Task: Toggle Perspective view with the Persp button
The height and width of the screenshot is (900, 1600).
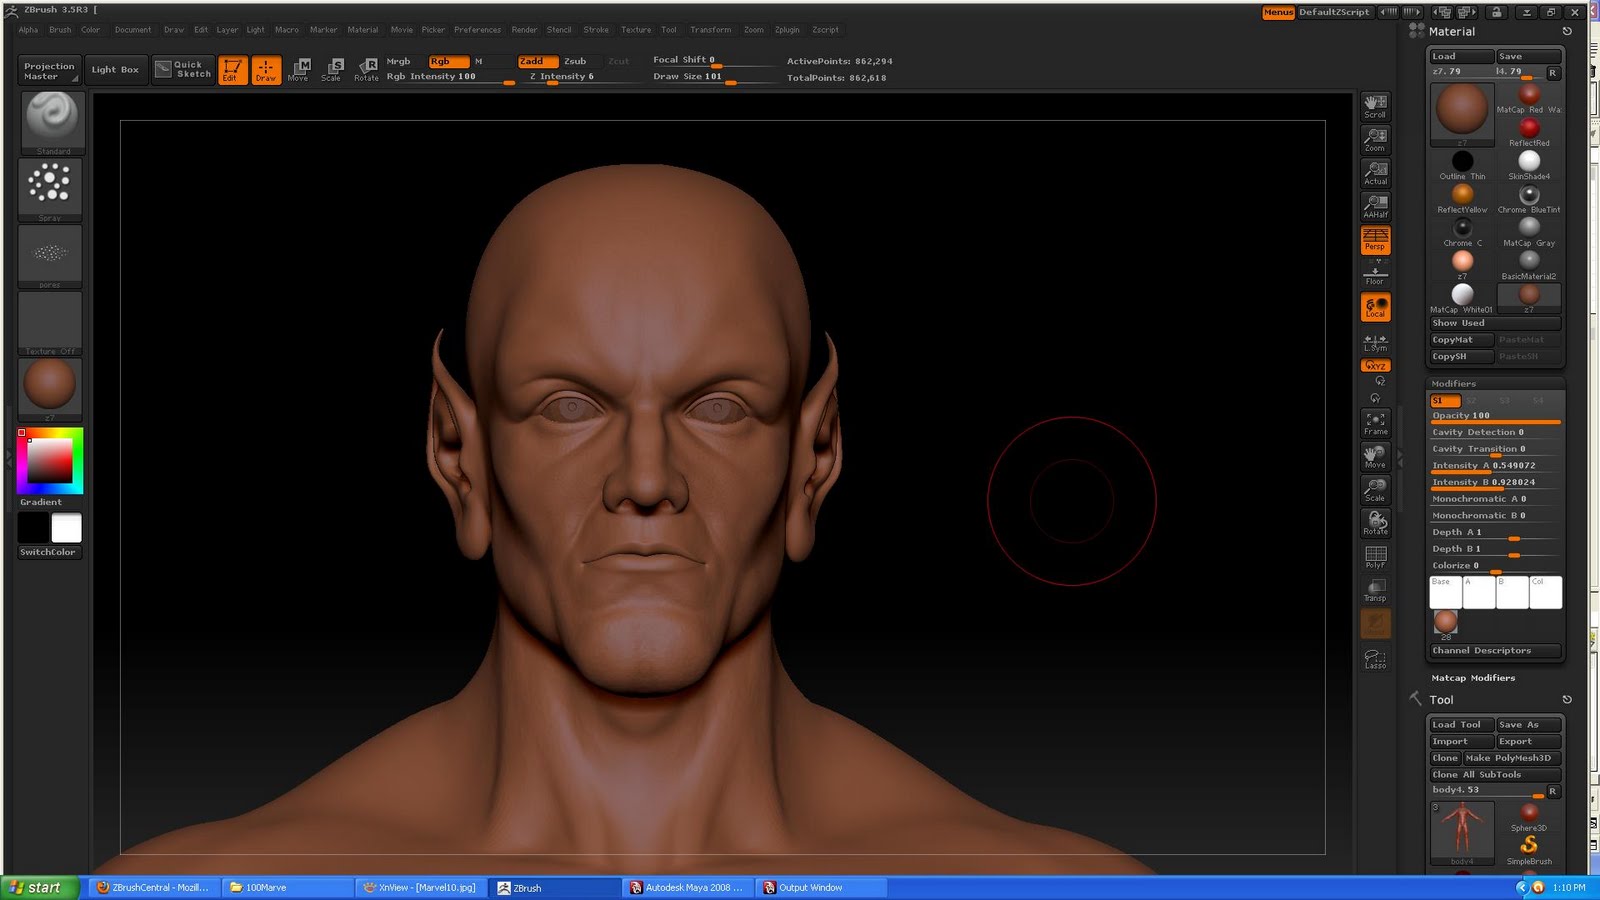Action: click(1375, 240)
